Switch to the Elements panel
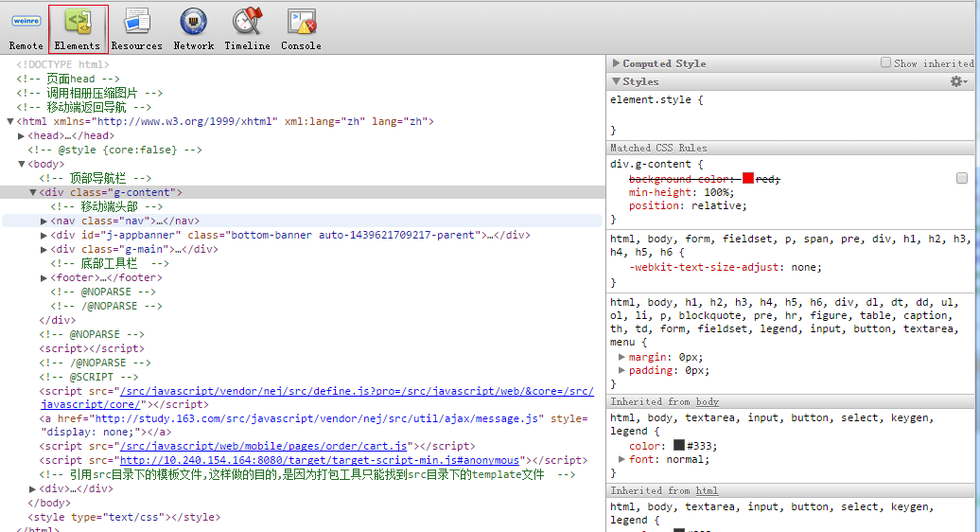 [78, 29]
